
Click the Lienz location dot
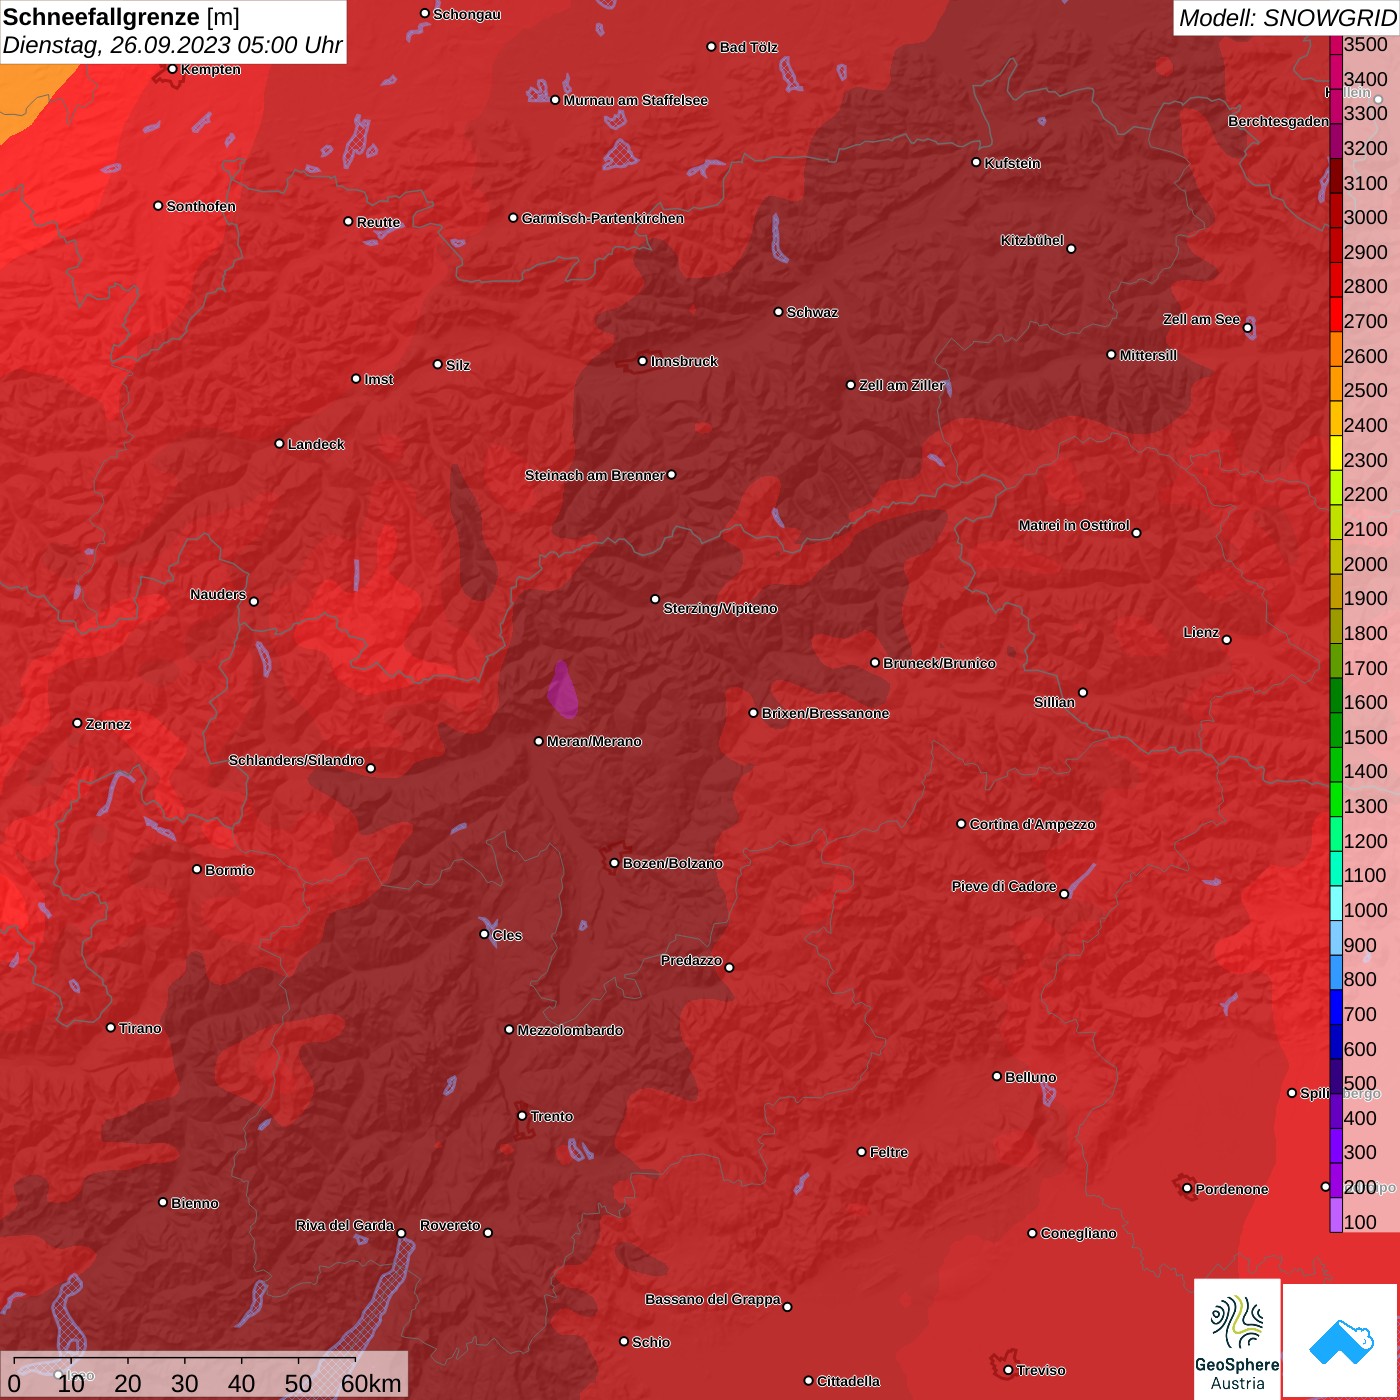(x=1227, y=640)
